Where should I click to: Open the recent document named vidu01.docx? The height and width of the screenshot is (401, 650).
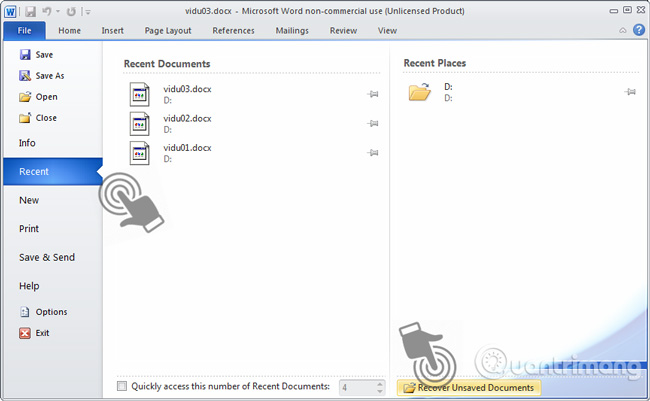pyautogui.click(x=187, y=148)
